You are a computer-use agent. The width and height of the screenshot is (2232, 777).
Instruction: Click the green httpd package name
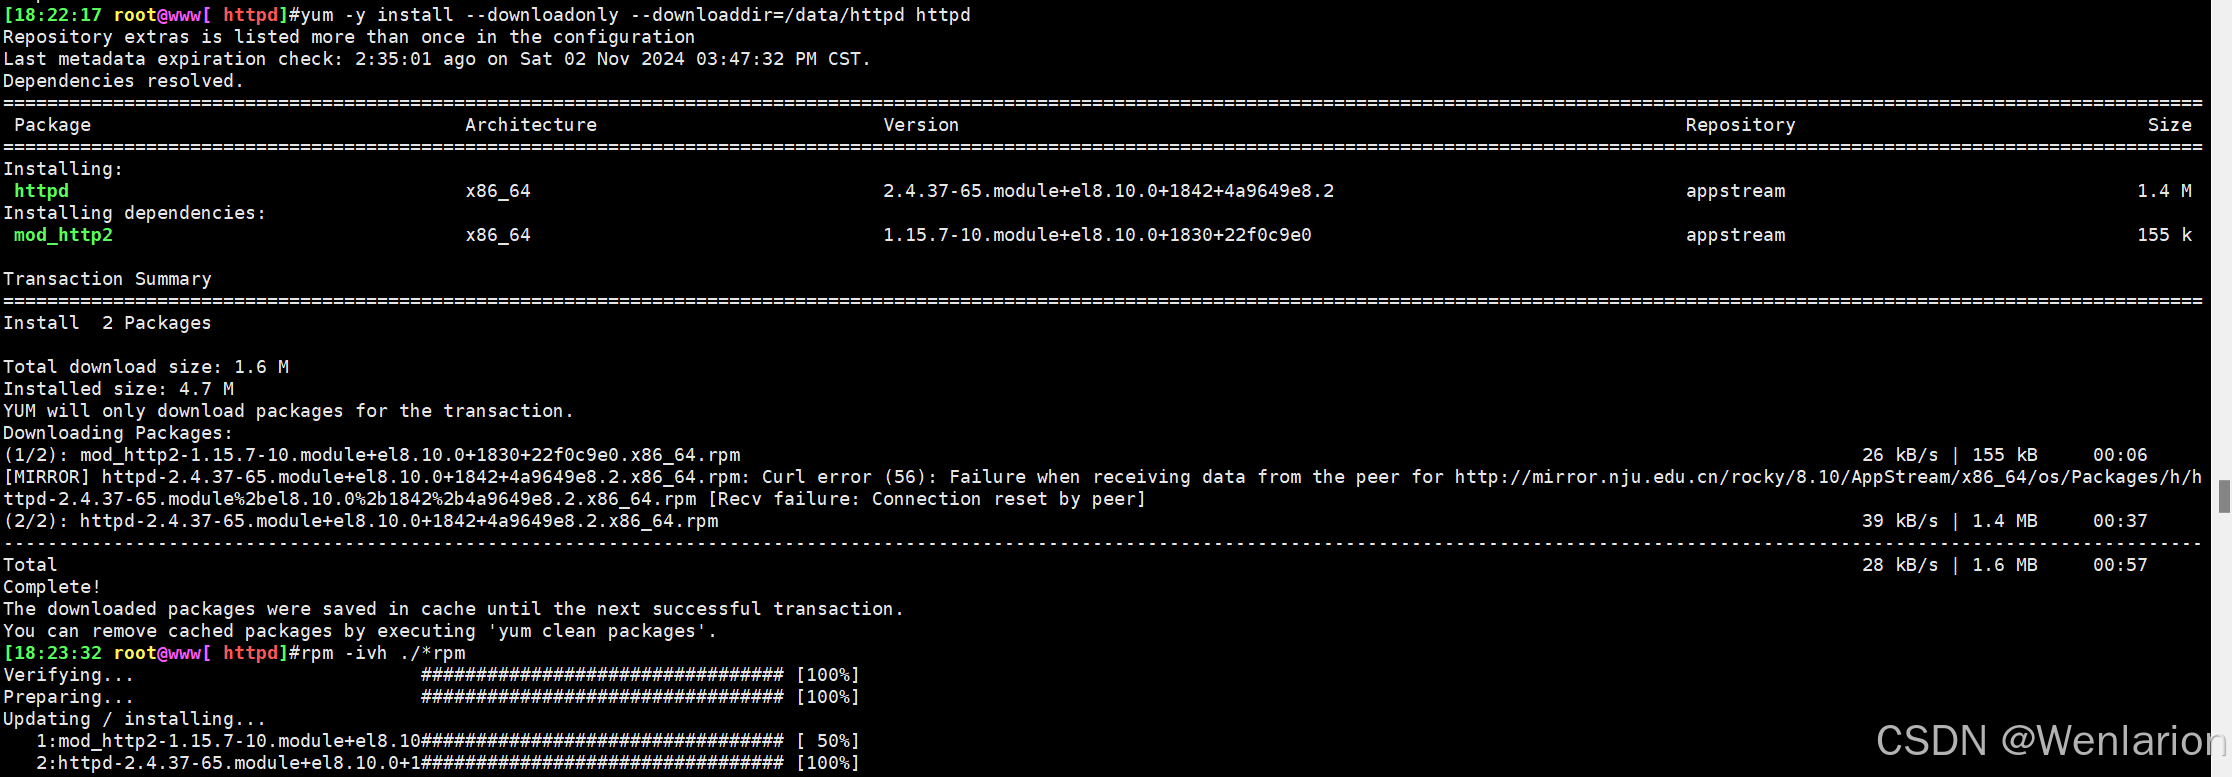tap(41, 191)
